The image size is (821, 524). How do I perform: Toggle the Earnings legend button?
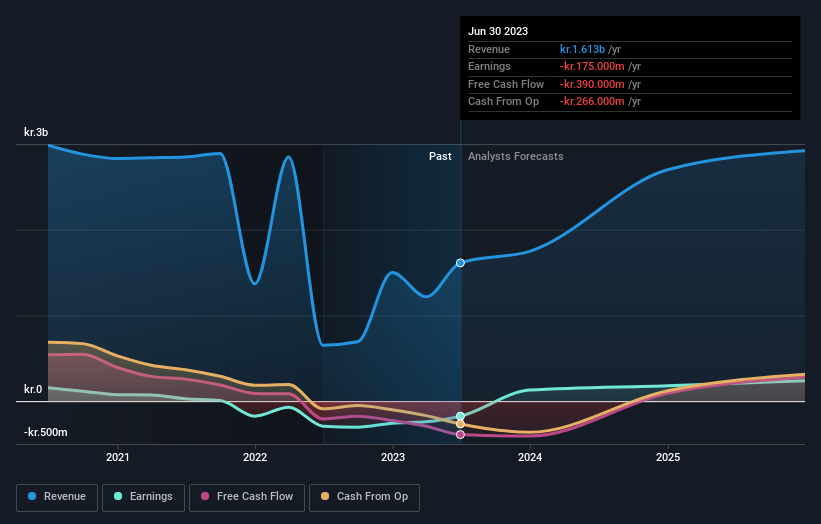(x=143, y=497)
